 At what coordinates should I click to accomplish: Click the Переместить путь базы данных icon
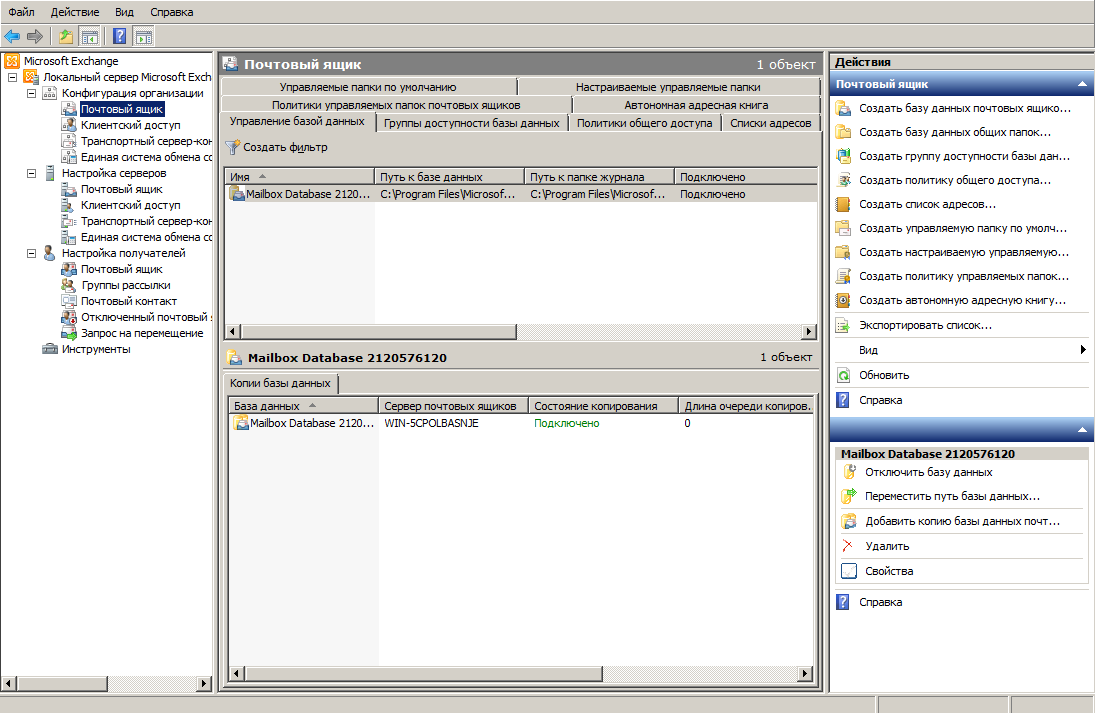849,496
